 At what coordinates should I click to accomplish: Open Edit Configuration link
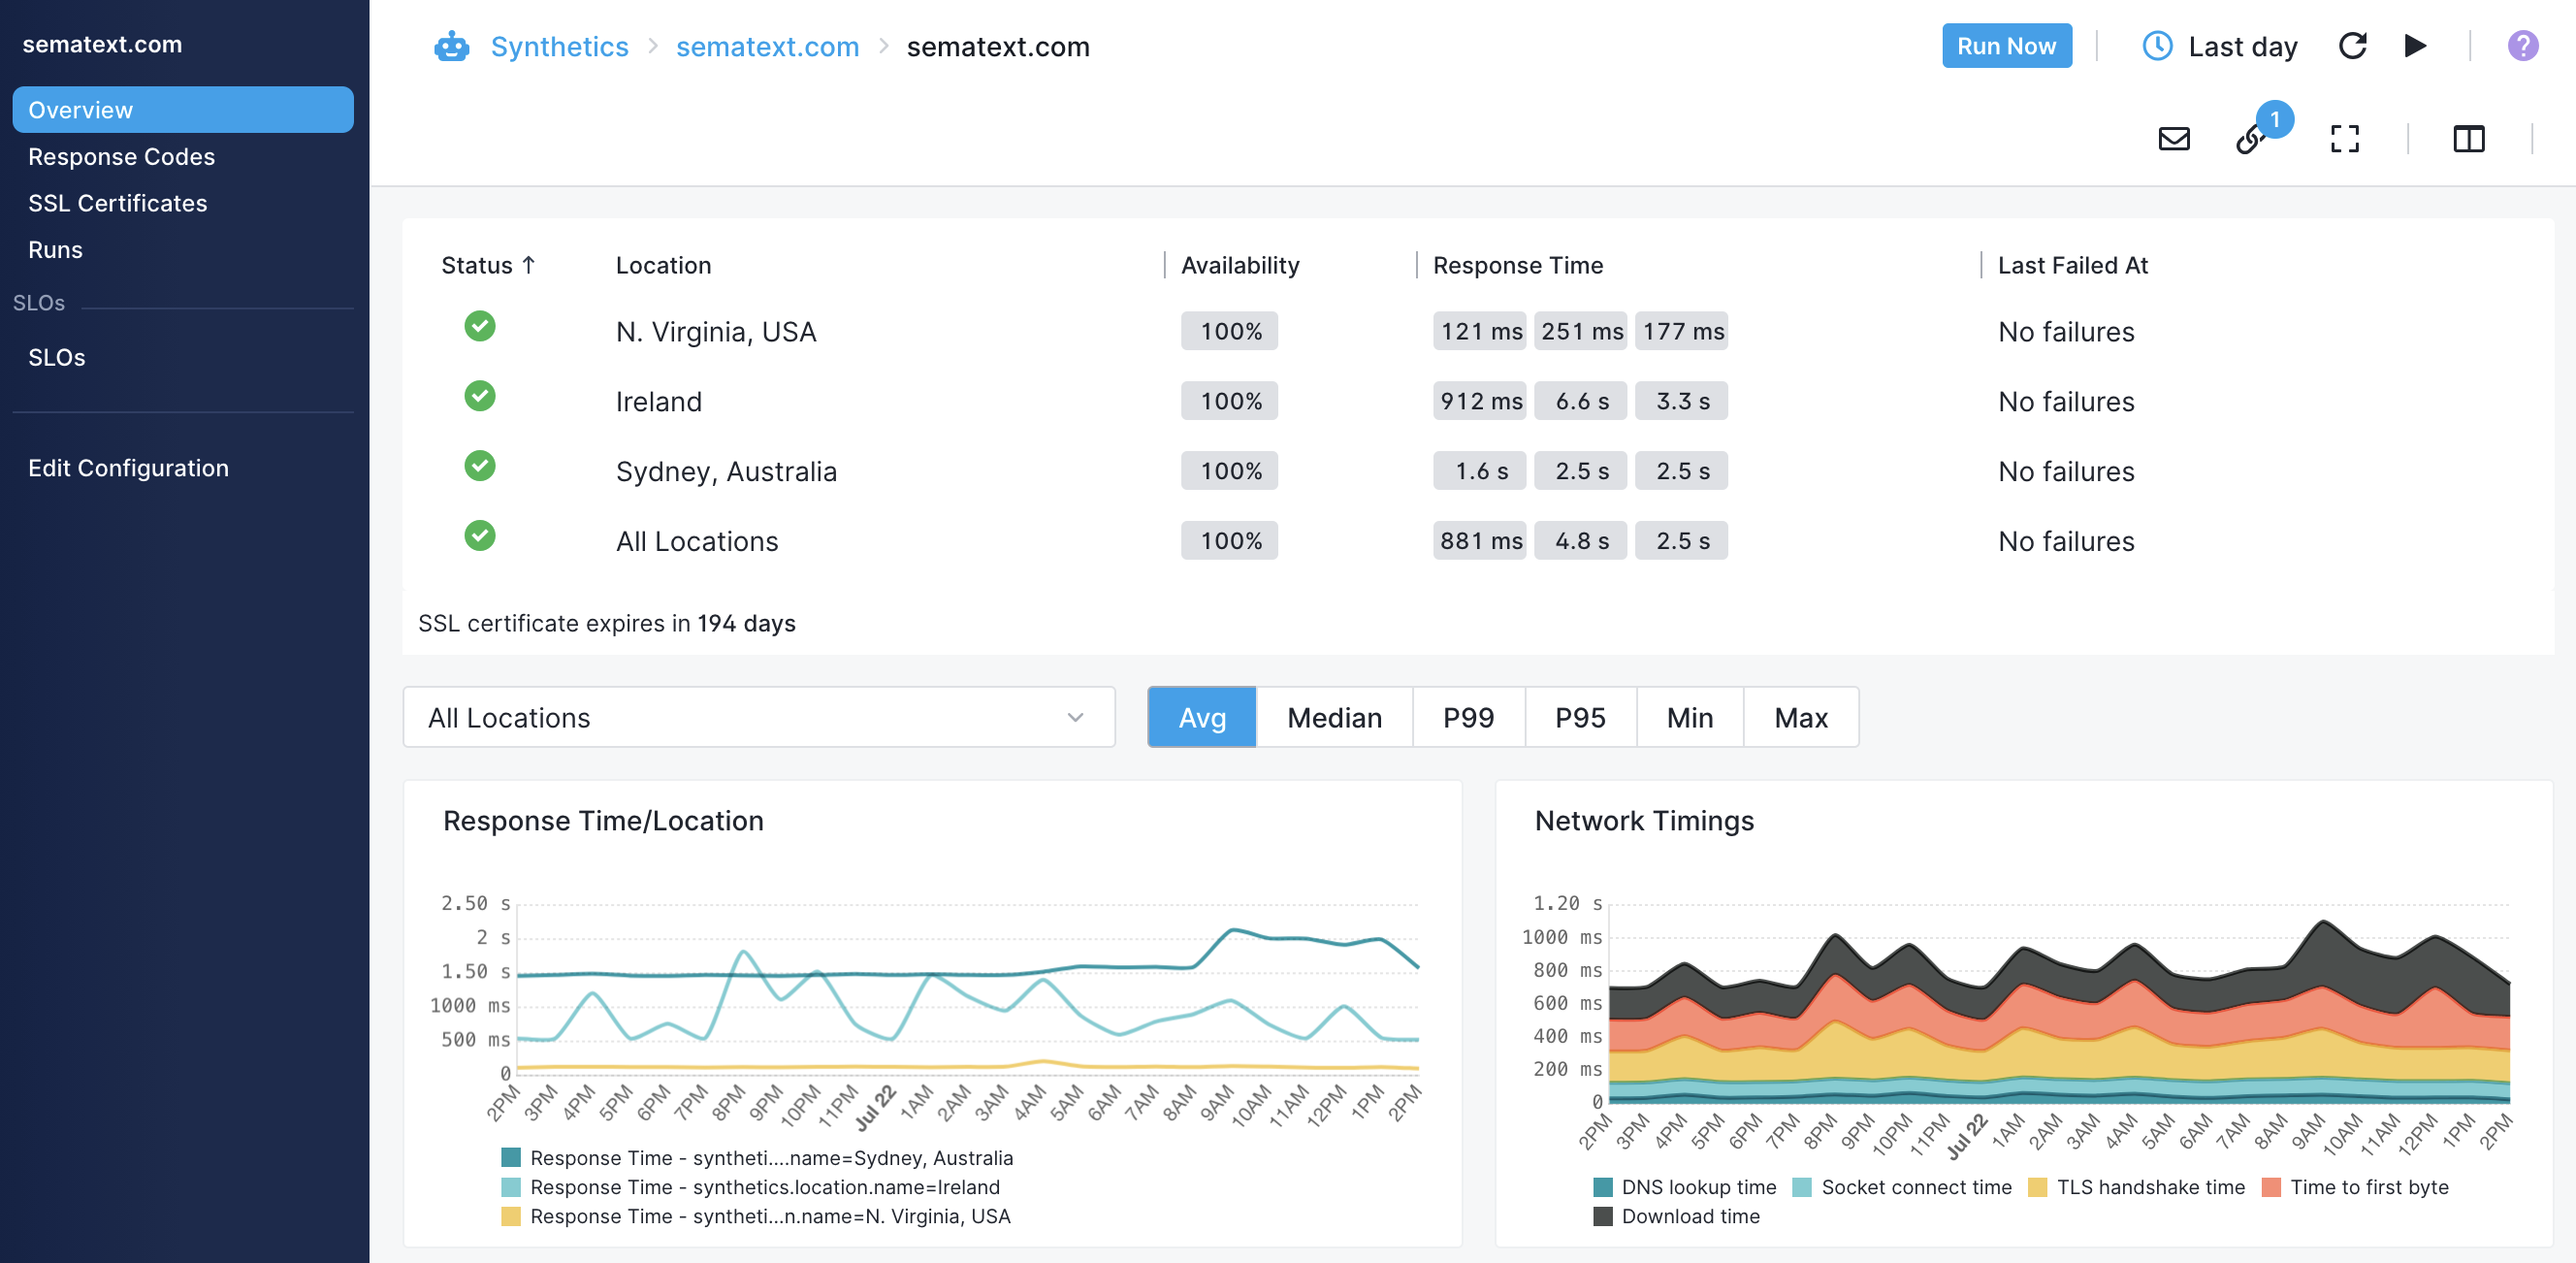click(x=128, y=468)
